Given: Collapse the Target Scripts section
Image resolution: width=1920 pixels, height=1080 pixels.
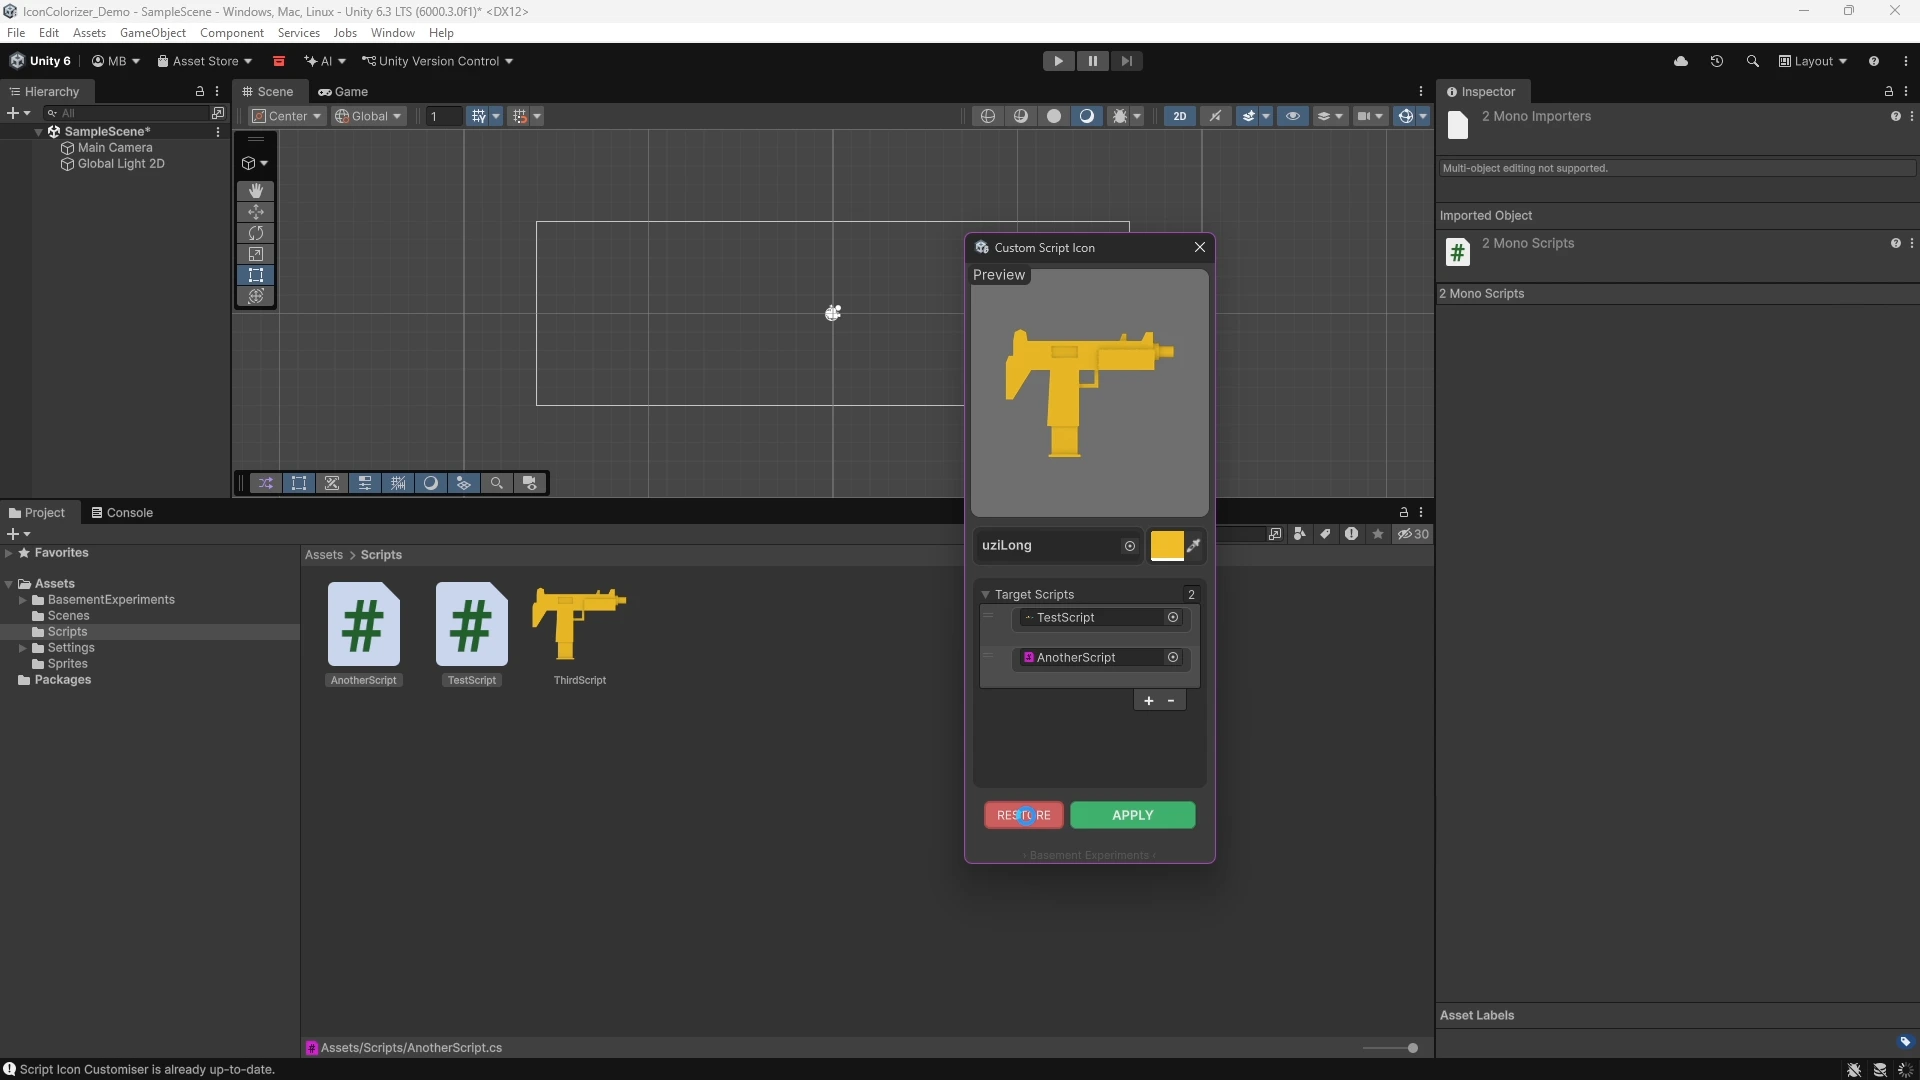Looking at the screenshot, I should [x=986, y=594].
